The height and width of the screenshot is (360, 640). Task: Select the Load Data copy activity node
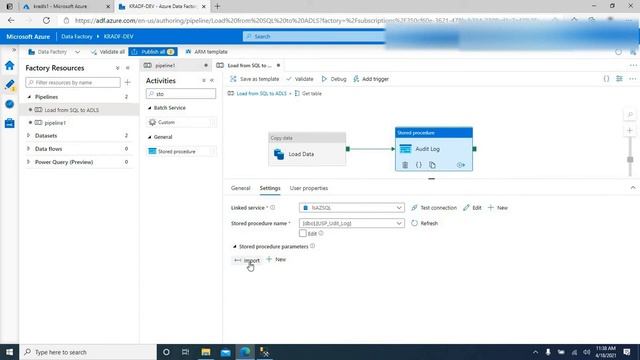[307, 149]
